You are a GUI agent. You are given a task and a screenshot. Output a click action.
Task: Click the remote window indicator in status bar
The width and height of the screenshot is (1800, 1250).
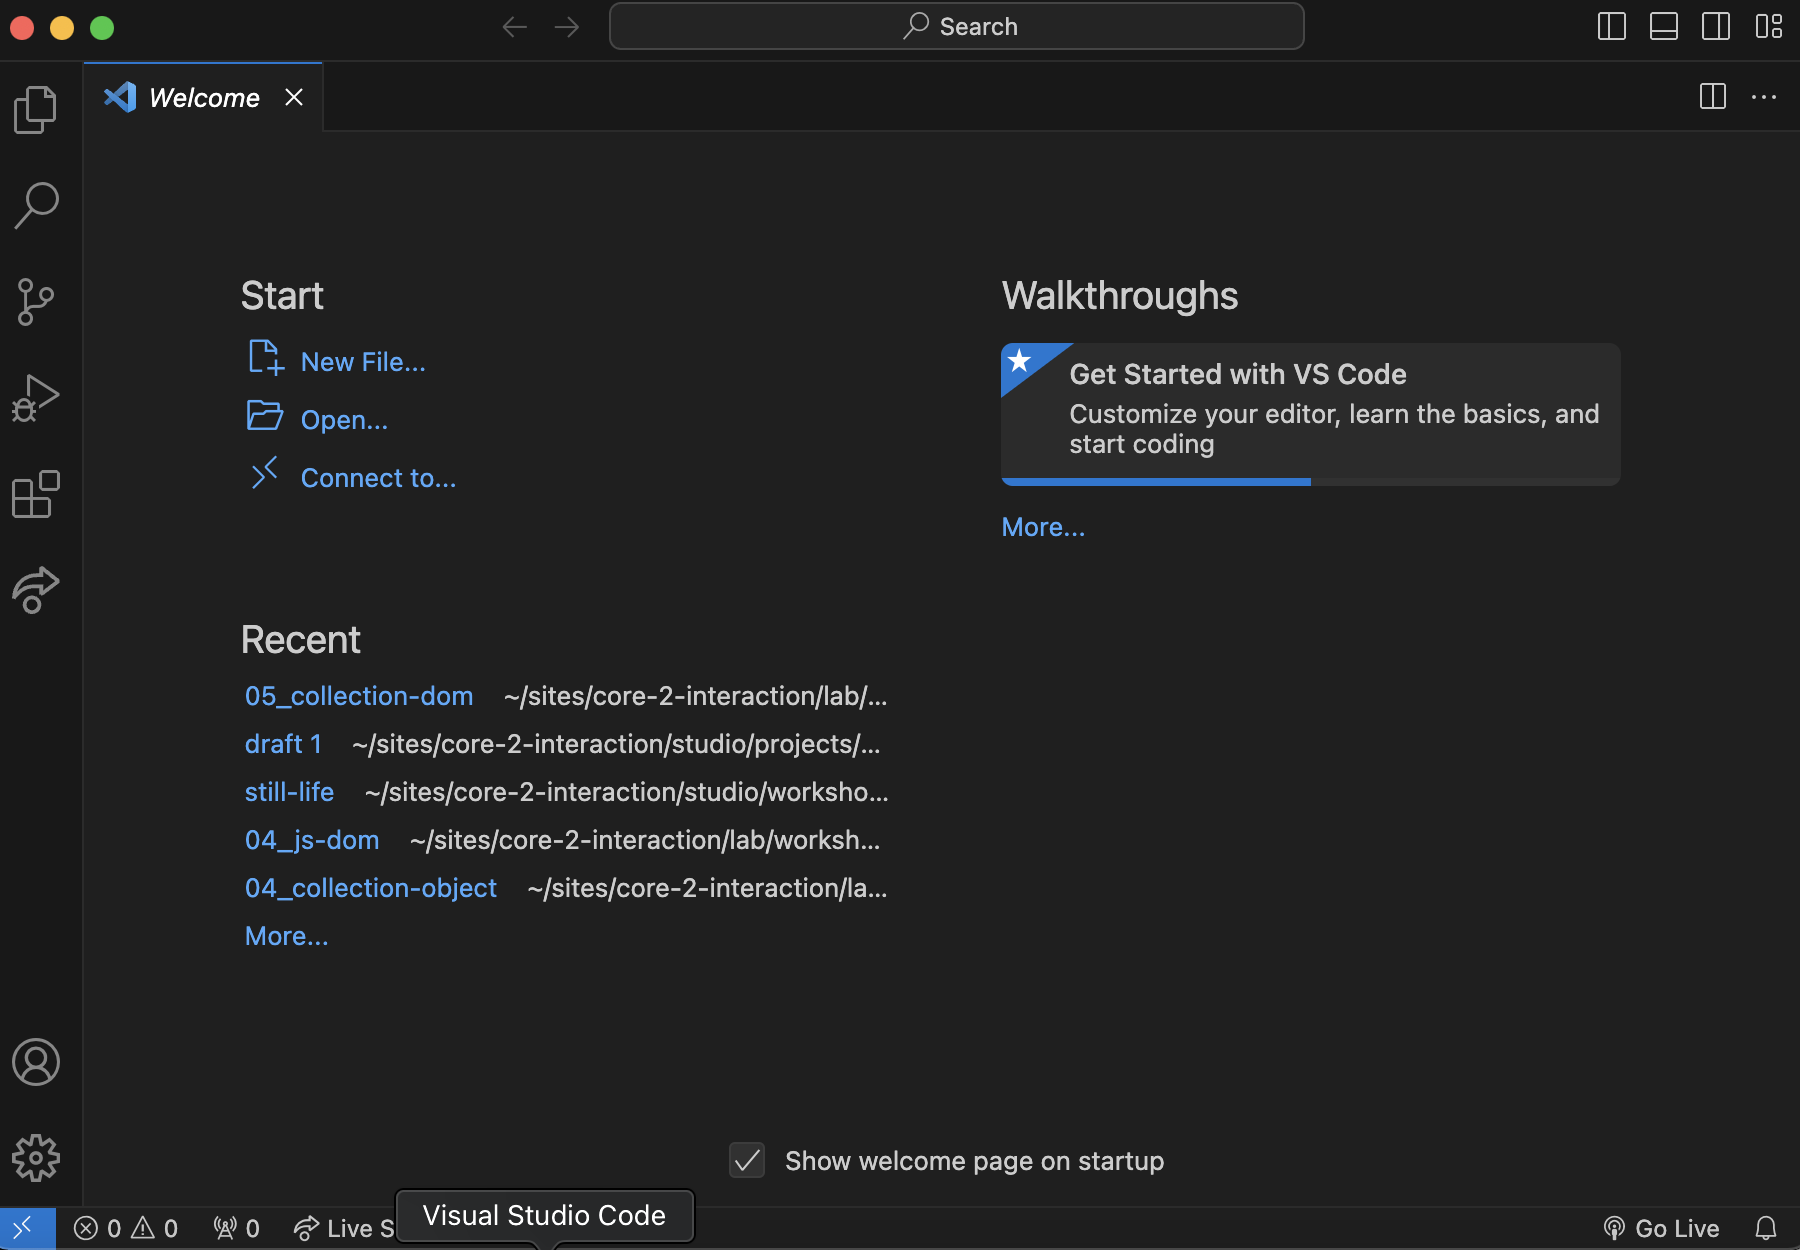tap(26, 1228)
